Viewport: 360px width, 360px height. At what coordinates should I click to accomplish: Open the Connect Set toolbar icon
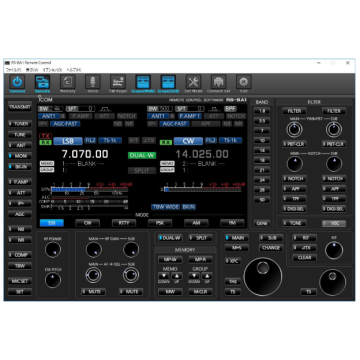coord(219,82)
